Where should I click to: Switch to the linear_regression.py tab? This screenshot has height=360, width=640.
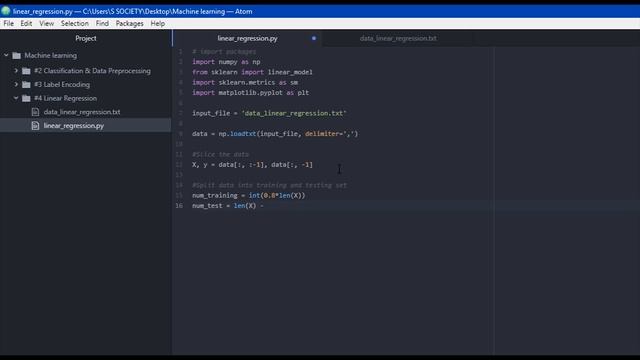point(247,38)
